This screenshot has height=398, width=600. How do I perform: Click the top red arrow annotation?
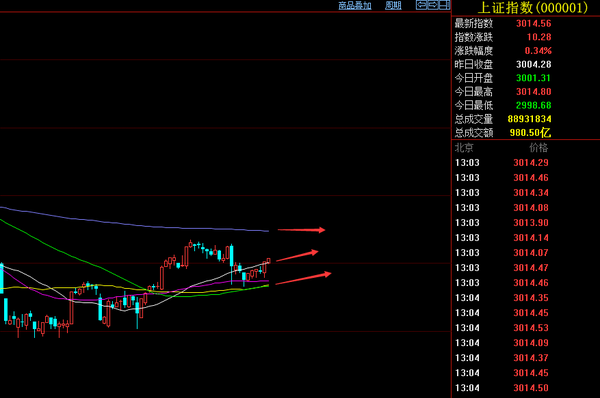(301, 230)
